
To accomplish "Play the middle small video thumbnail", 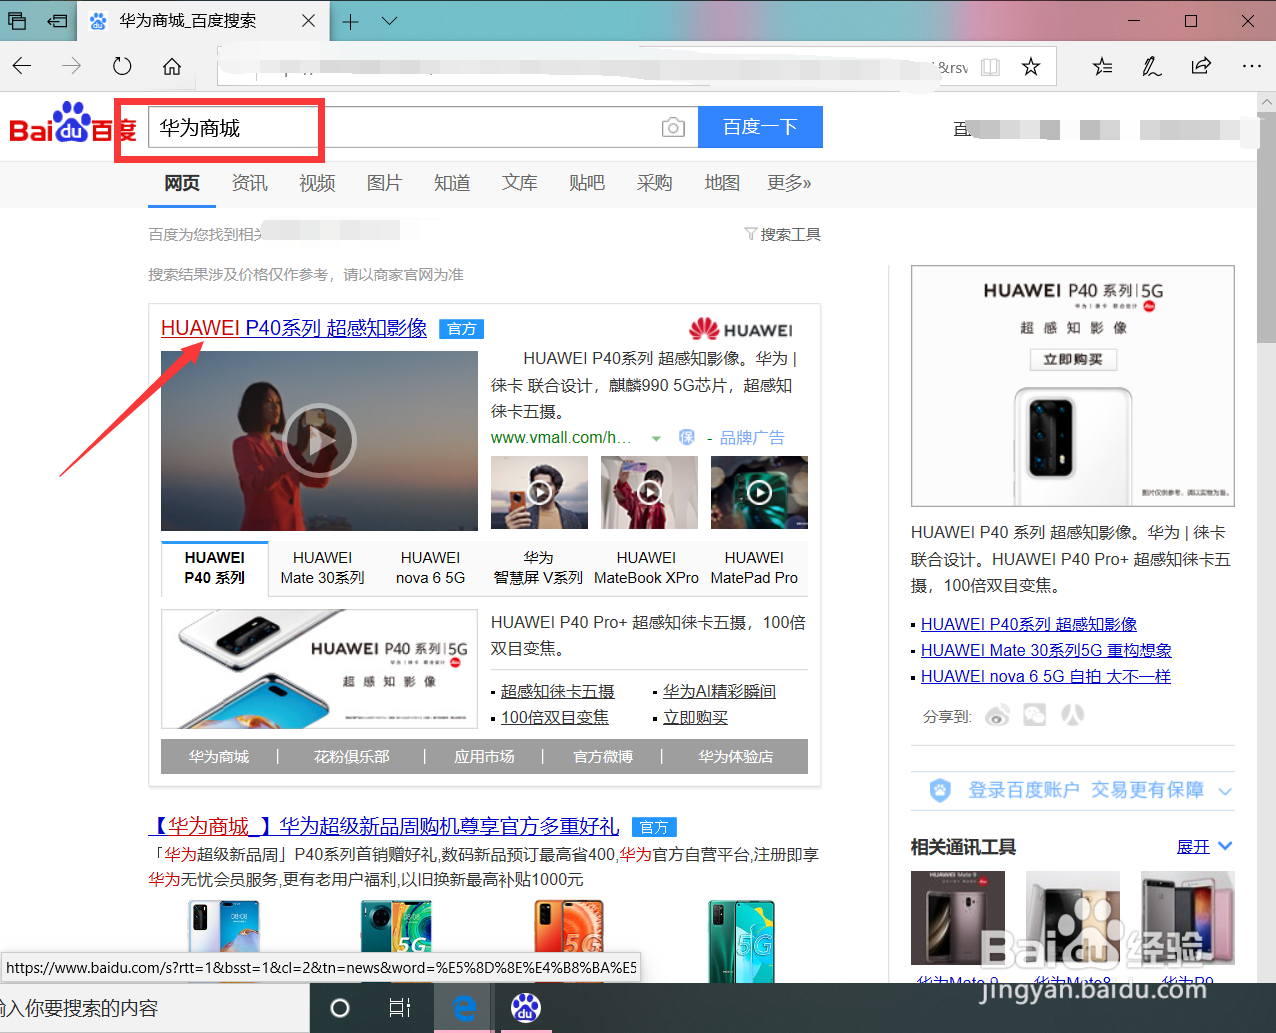I will pos(649,492).
